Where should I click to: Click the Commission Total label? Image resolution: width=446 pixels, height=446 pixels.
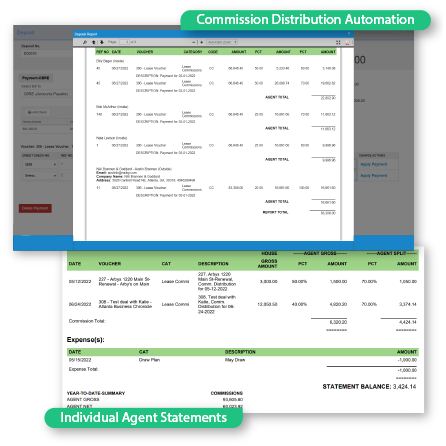(87, 321)
